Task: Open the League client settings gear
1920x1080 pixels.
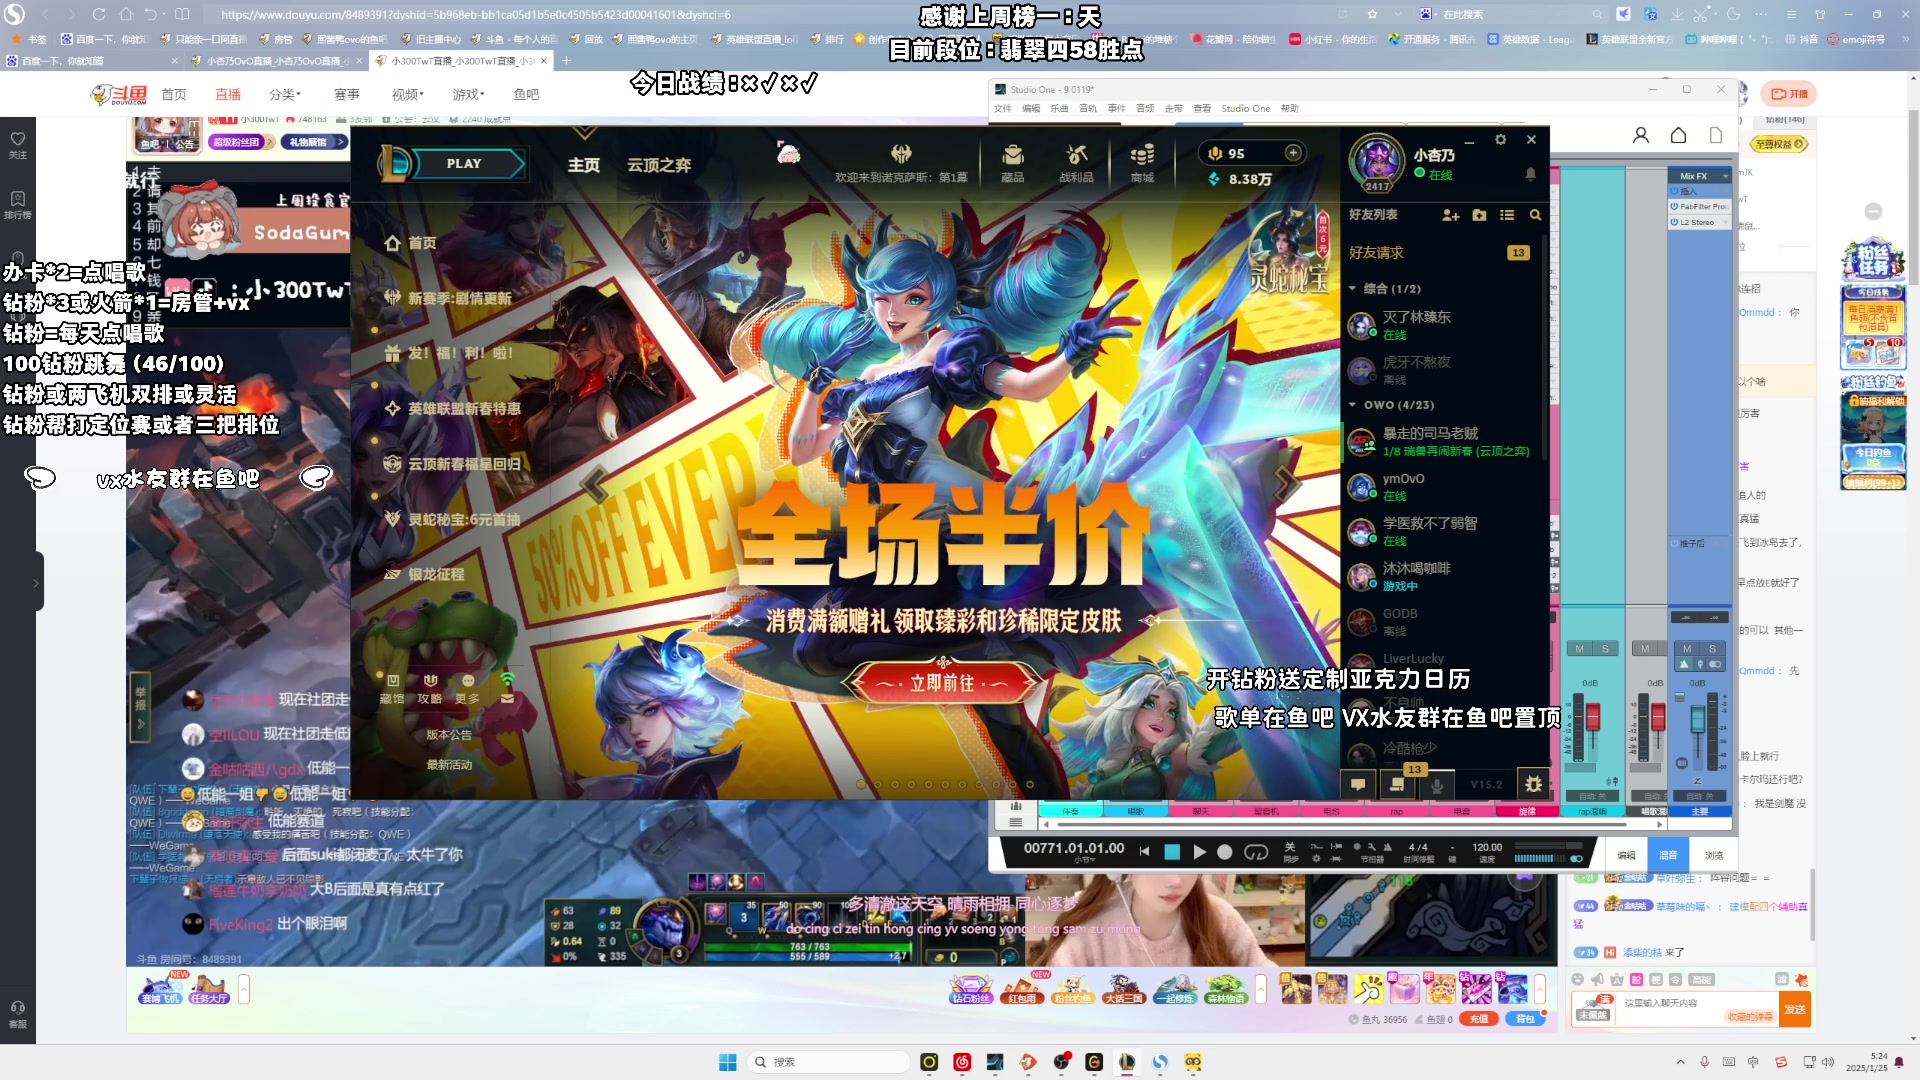Action: tap(1500, 140)
